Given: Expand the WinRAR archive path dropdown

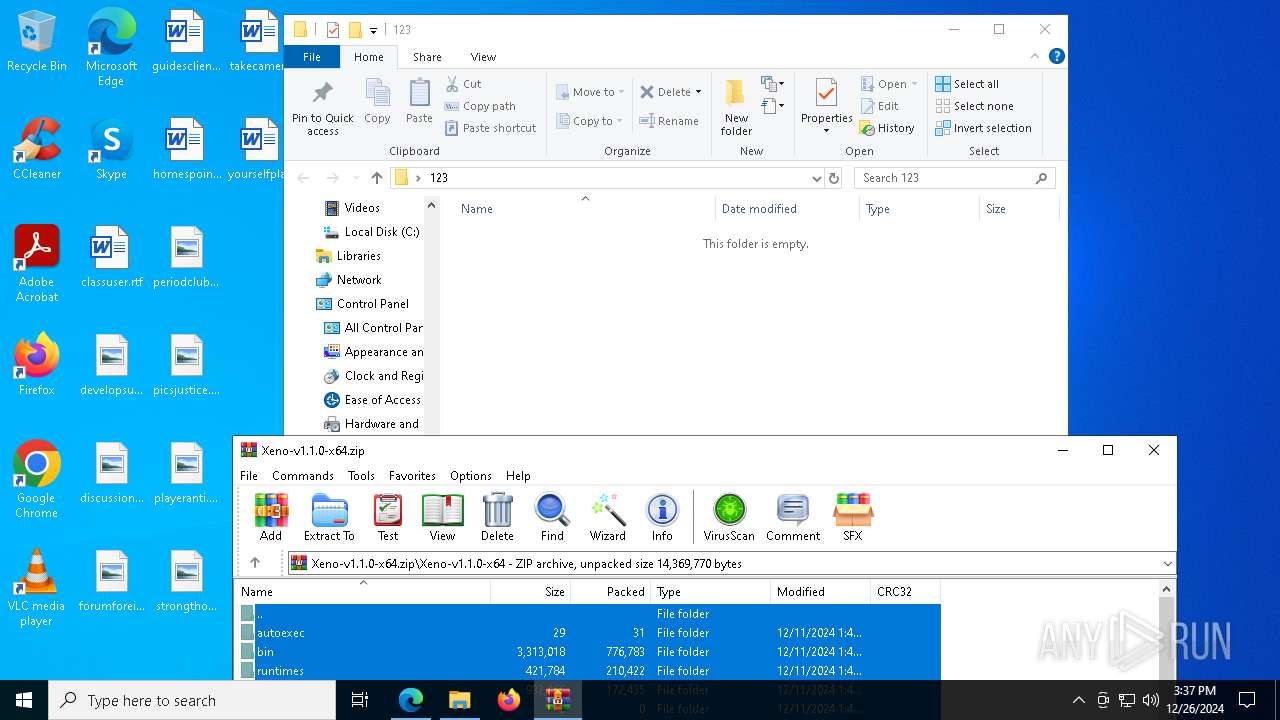Looking at the screenshot, I should pos(1167,564).
